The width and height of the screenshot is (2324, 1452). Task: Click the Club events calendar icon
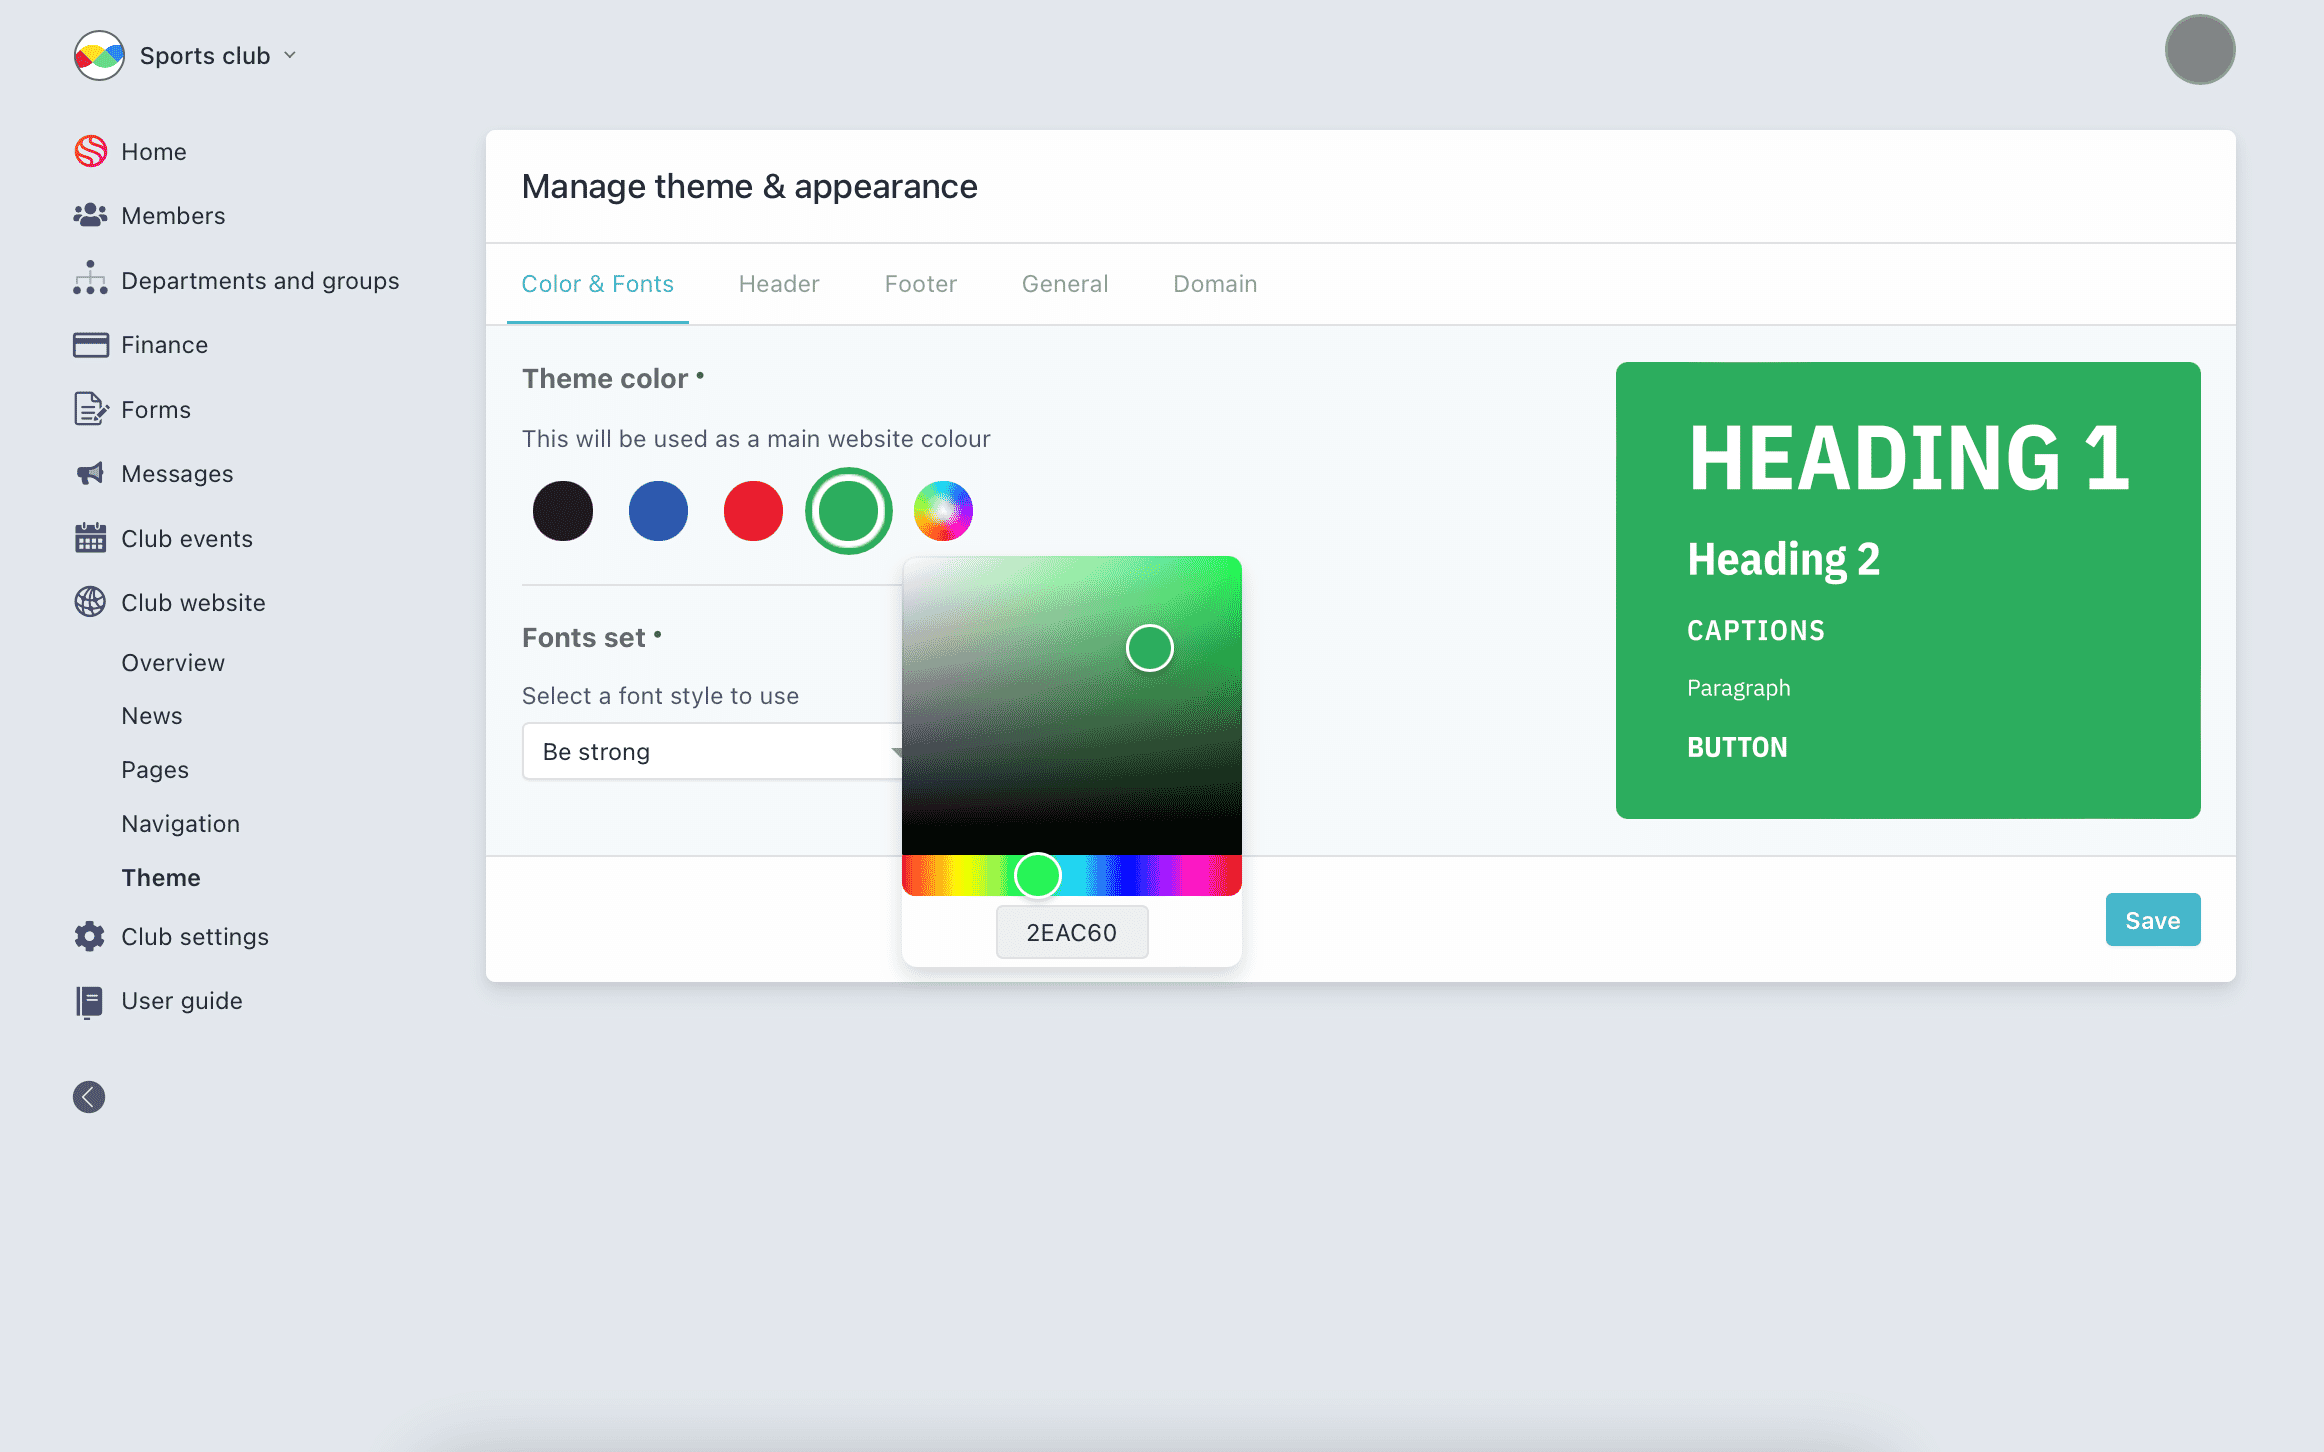tap(90, 538)
